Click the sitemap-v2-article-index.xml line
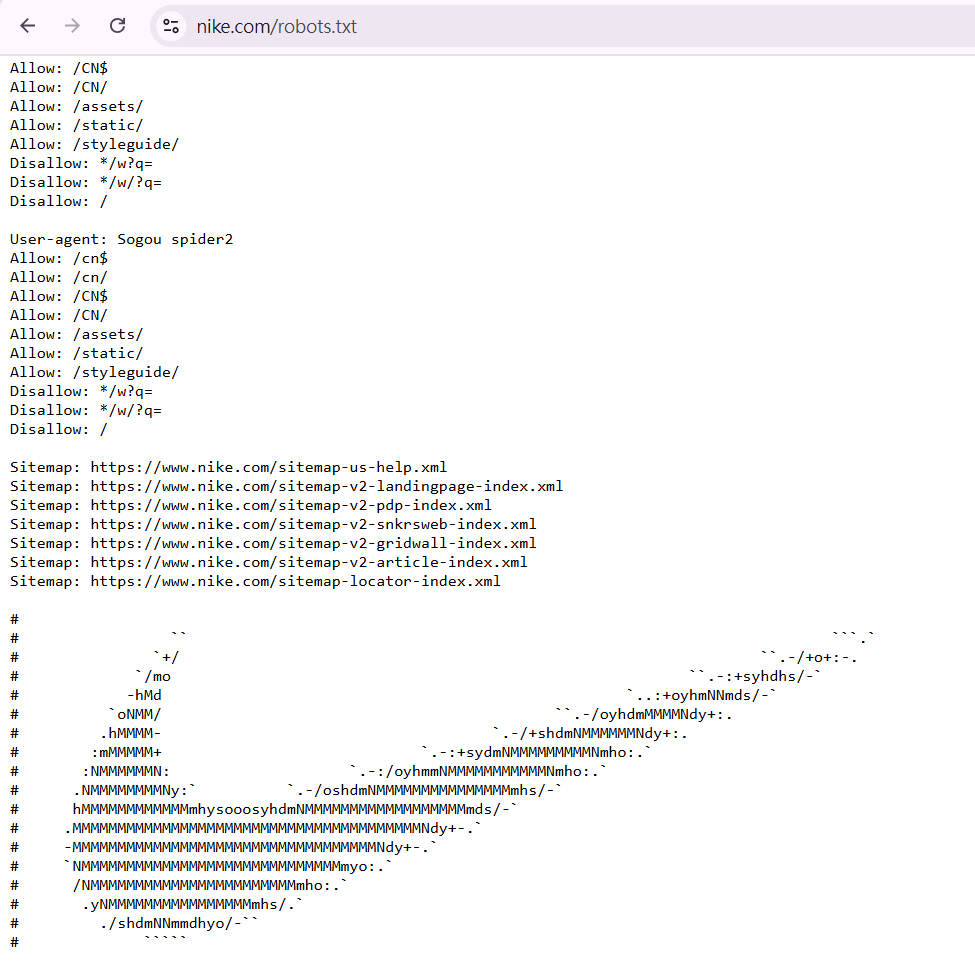Screen dimensions: 975x962 click(269, 562)
